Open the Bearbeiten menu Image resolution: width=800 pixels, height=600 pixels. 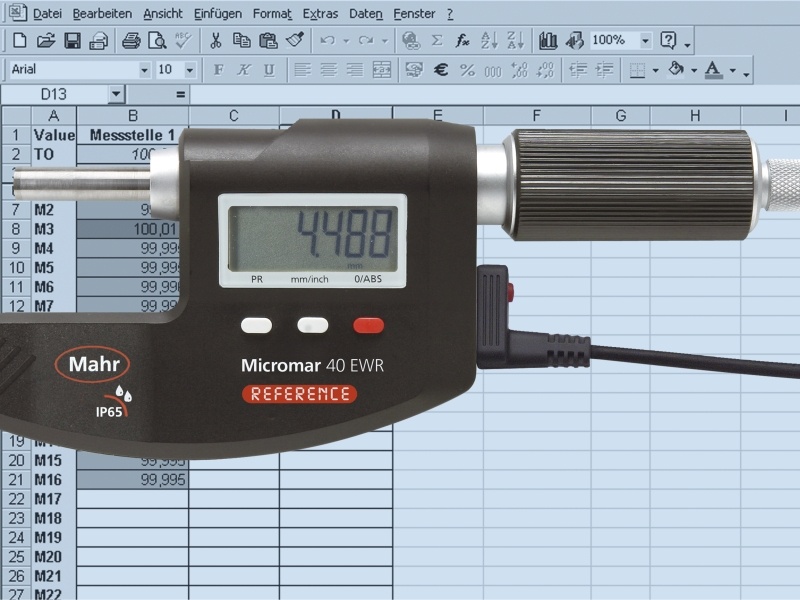coord(102,14)
